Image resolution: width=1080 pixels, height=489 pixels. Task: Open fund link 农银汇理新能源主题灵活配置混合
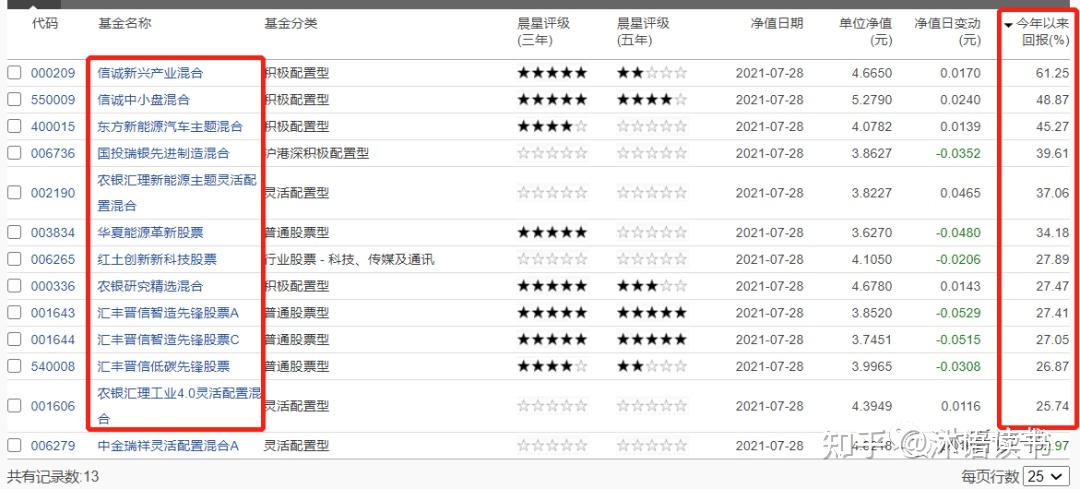177,193
